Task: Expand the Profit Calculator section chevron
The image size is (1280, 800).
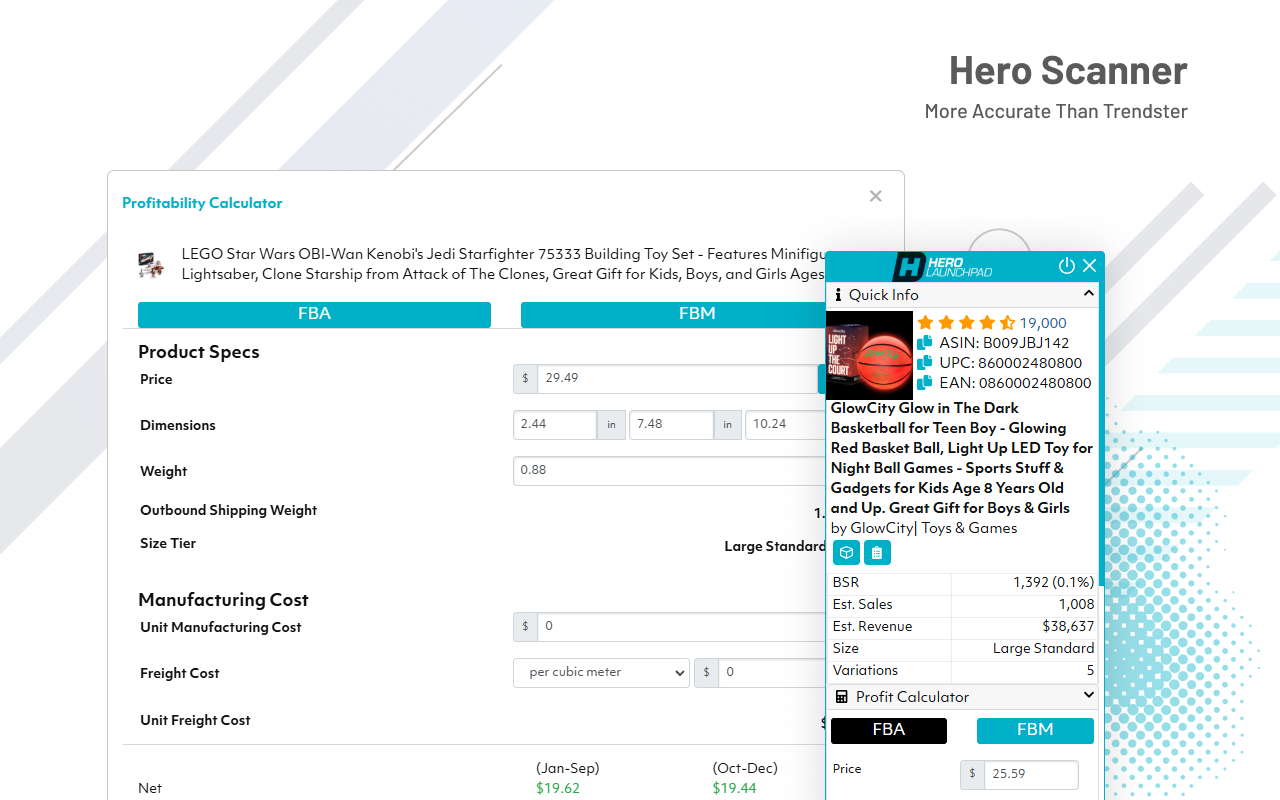Action: (x=1089, y=696)
